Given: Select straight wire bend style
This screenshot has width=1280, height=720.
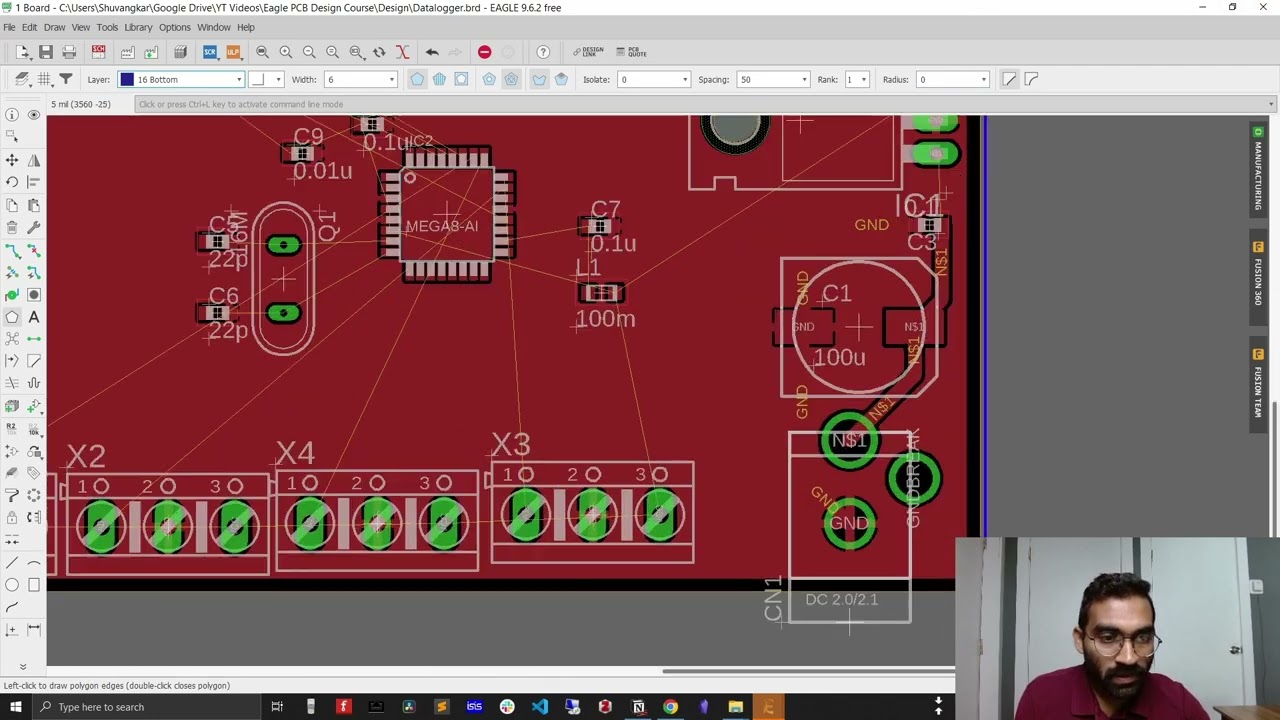Looking at the screenshot, I should point(1009,79).
